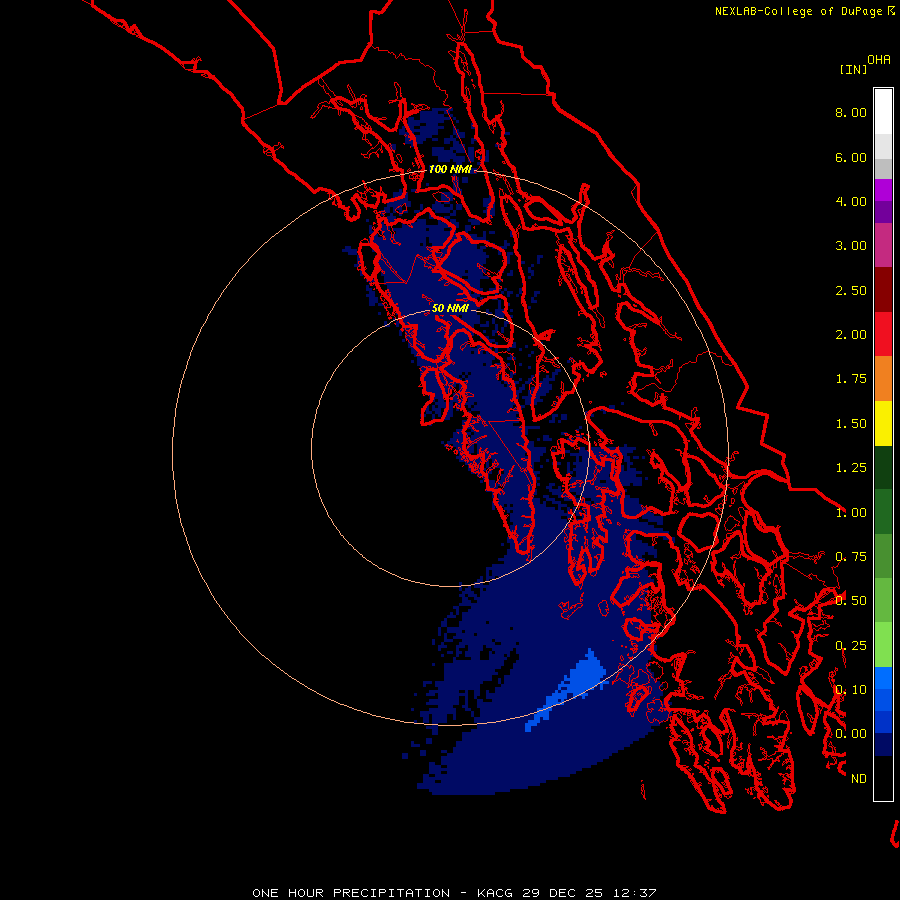
Task: Click the KACG station identifier in caption
Action: (x=495, y=893)
